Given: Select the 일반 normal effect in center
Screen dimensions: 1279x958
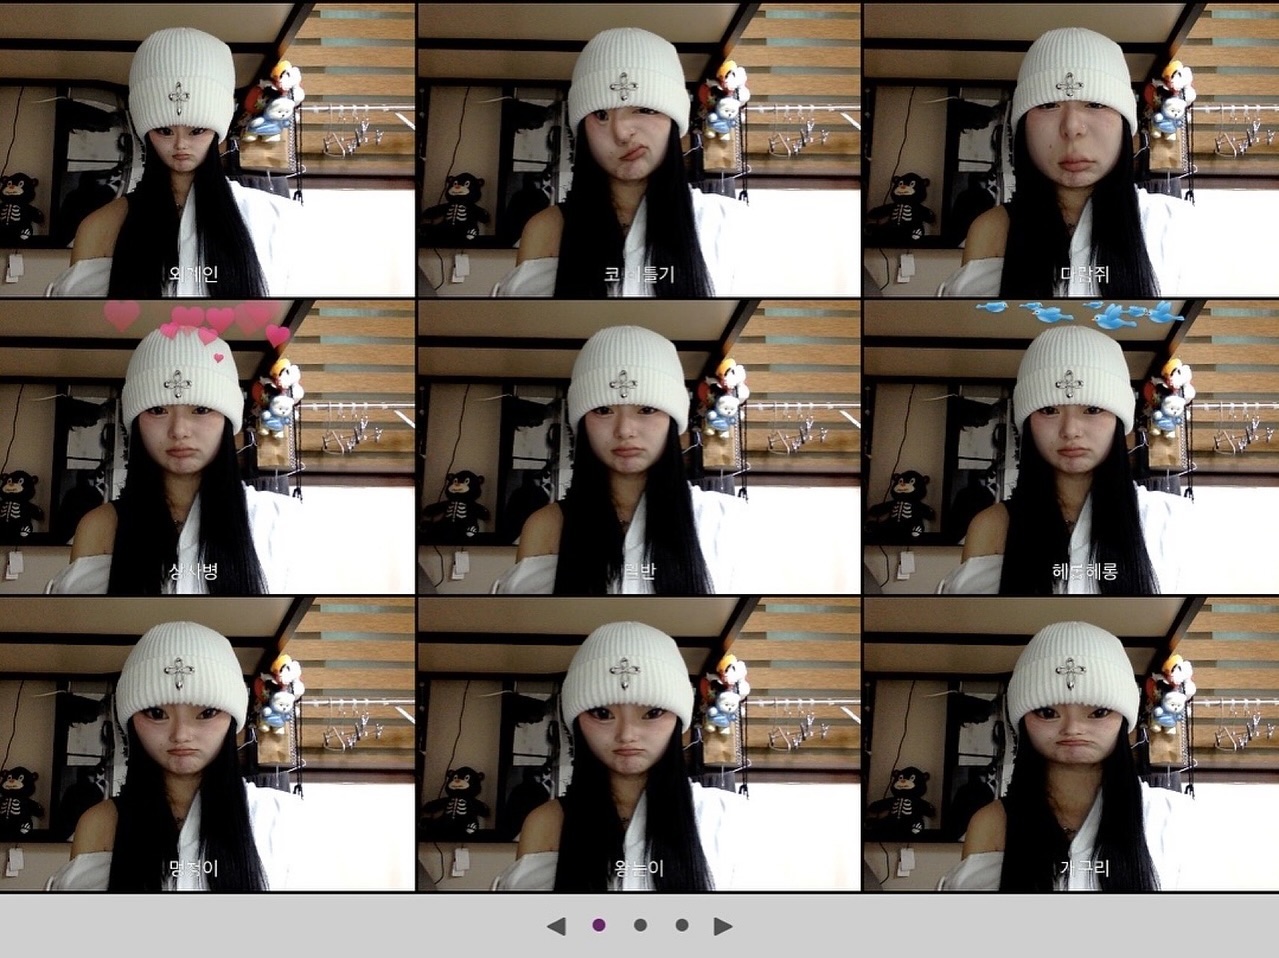Looking at the screenshot, I should click(x=639, y=446).
